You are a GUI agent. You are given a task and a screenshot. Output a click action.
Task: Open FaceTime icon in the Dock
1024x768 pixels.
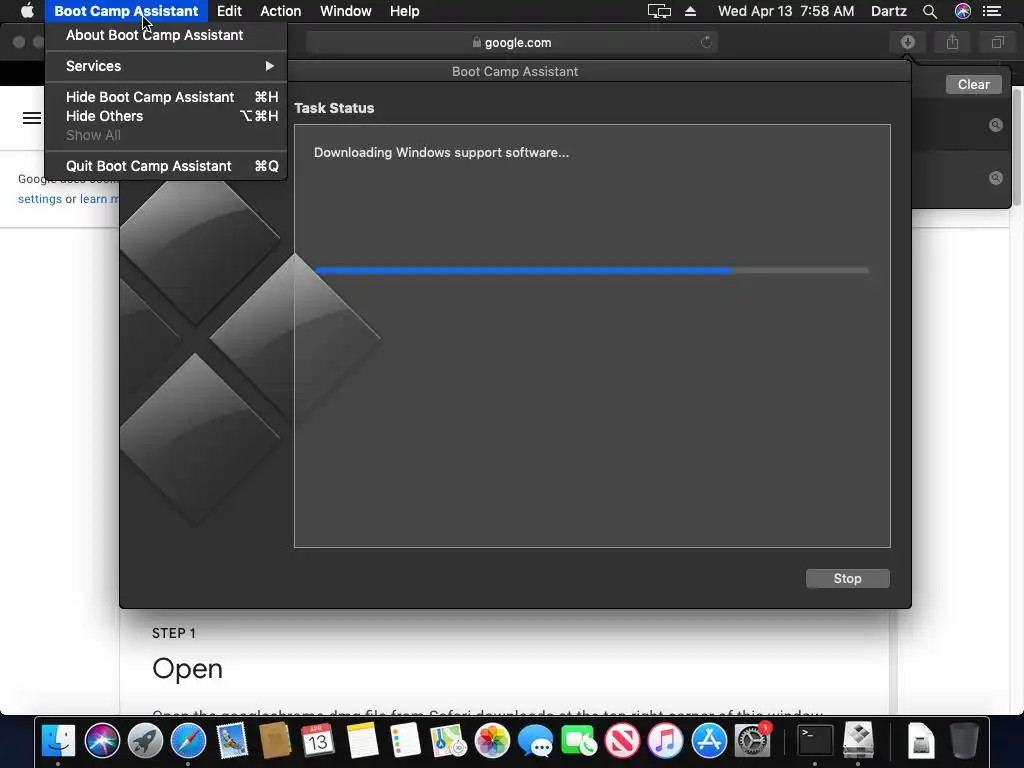click(x=579, y=741)
